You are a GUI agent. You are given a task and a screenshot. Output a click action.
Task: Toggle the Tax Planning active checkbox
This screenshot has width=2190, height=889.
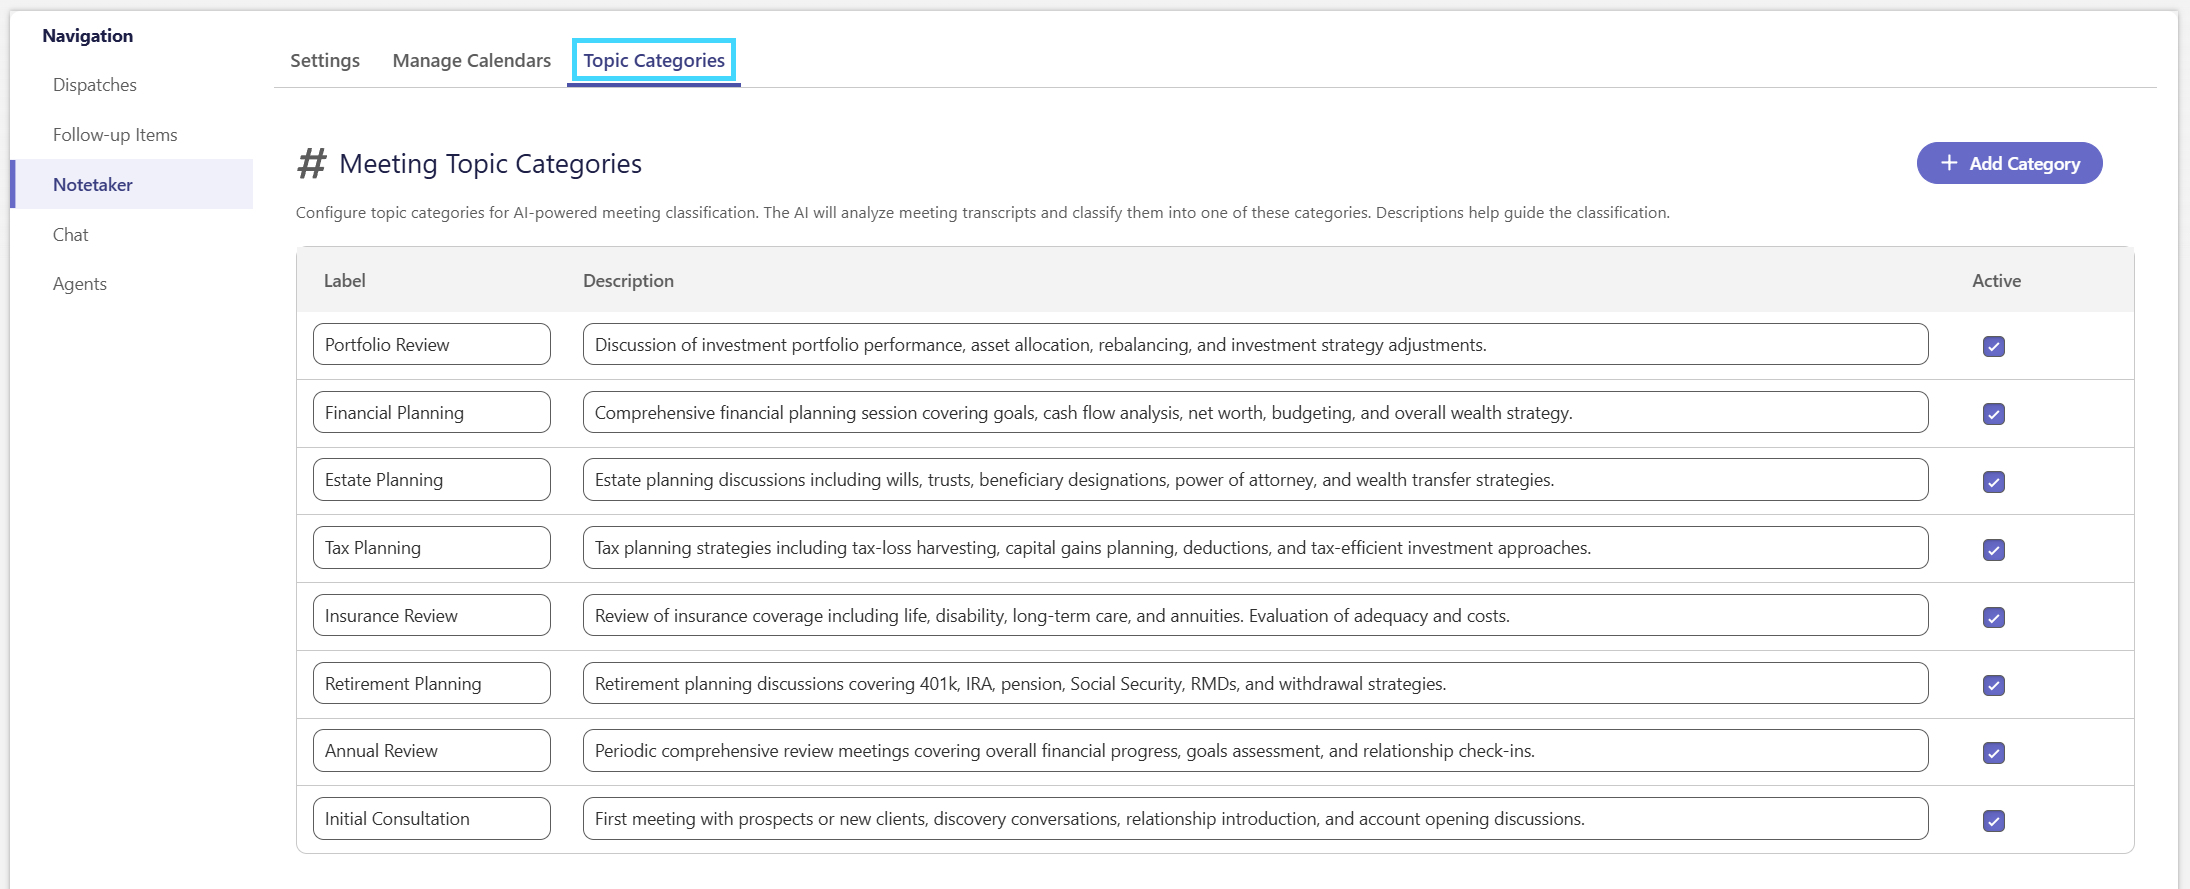click(x=1993, y=550)
